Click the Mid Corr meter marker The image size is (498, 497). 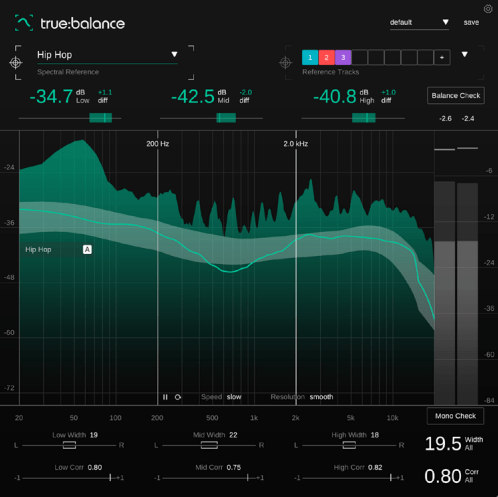(247, 478)
